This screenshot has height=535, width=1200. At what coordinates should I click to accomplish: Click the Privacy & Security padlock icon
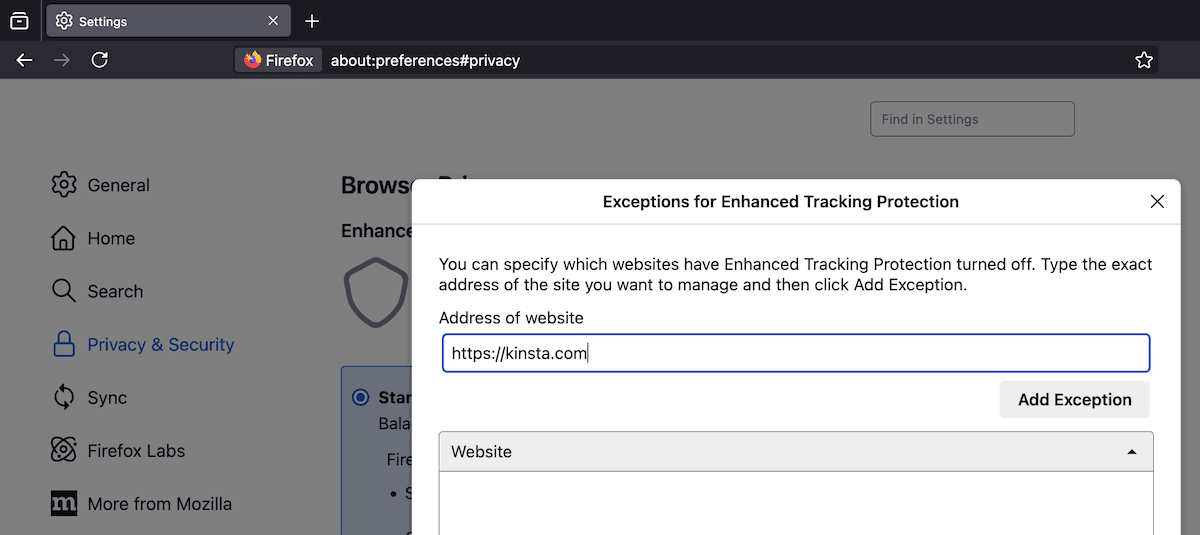click(64, 344)
